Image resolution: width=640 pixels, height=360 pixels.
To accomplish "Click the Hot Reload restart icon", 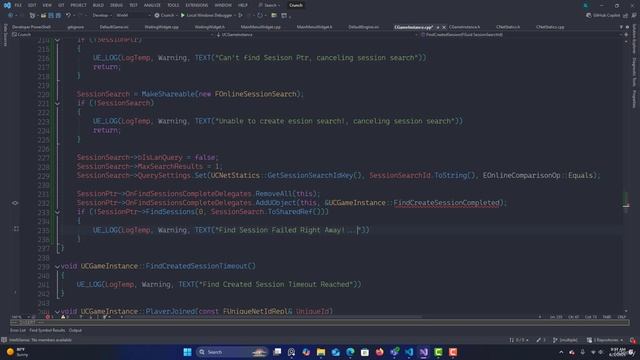I will (260, 16).
